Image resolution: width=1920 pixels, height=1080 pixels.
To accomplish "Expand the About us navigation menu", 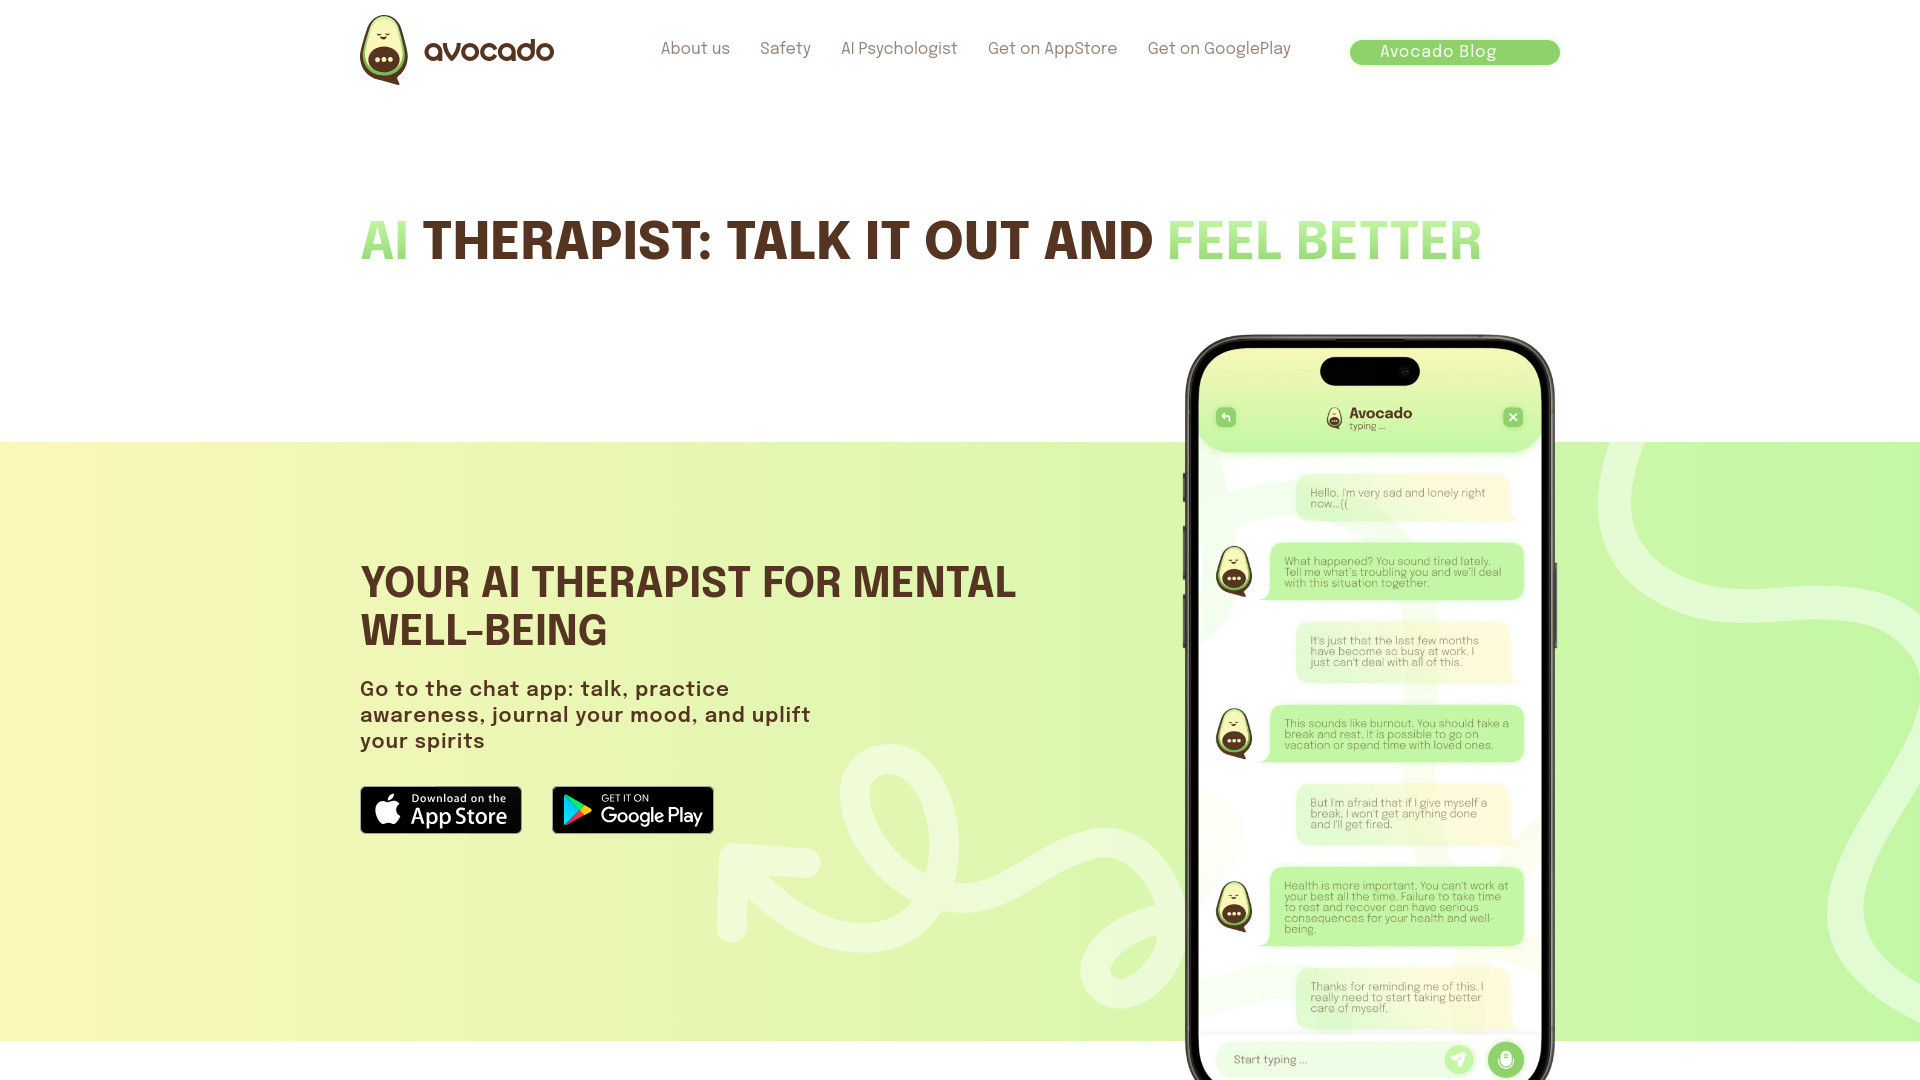I will (695, 49).
